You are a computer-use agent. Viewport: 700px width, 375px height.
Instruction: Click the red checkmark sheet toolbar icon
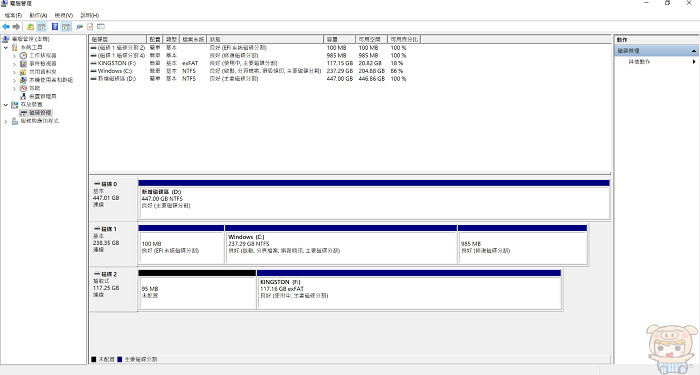point(90,27)
